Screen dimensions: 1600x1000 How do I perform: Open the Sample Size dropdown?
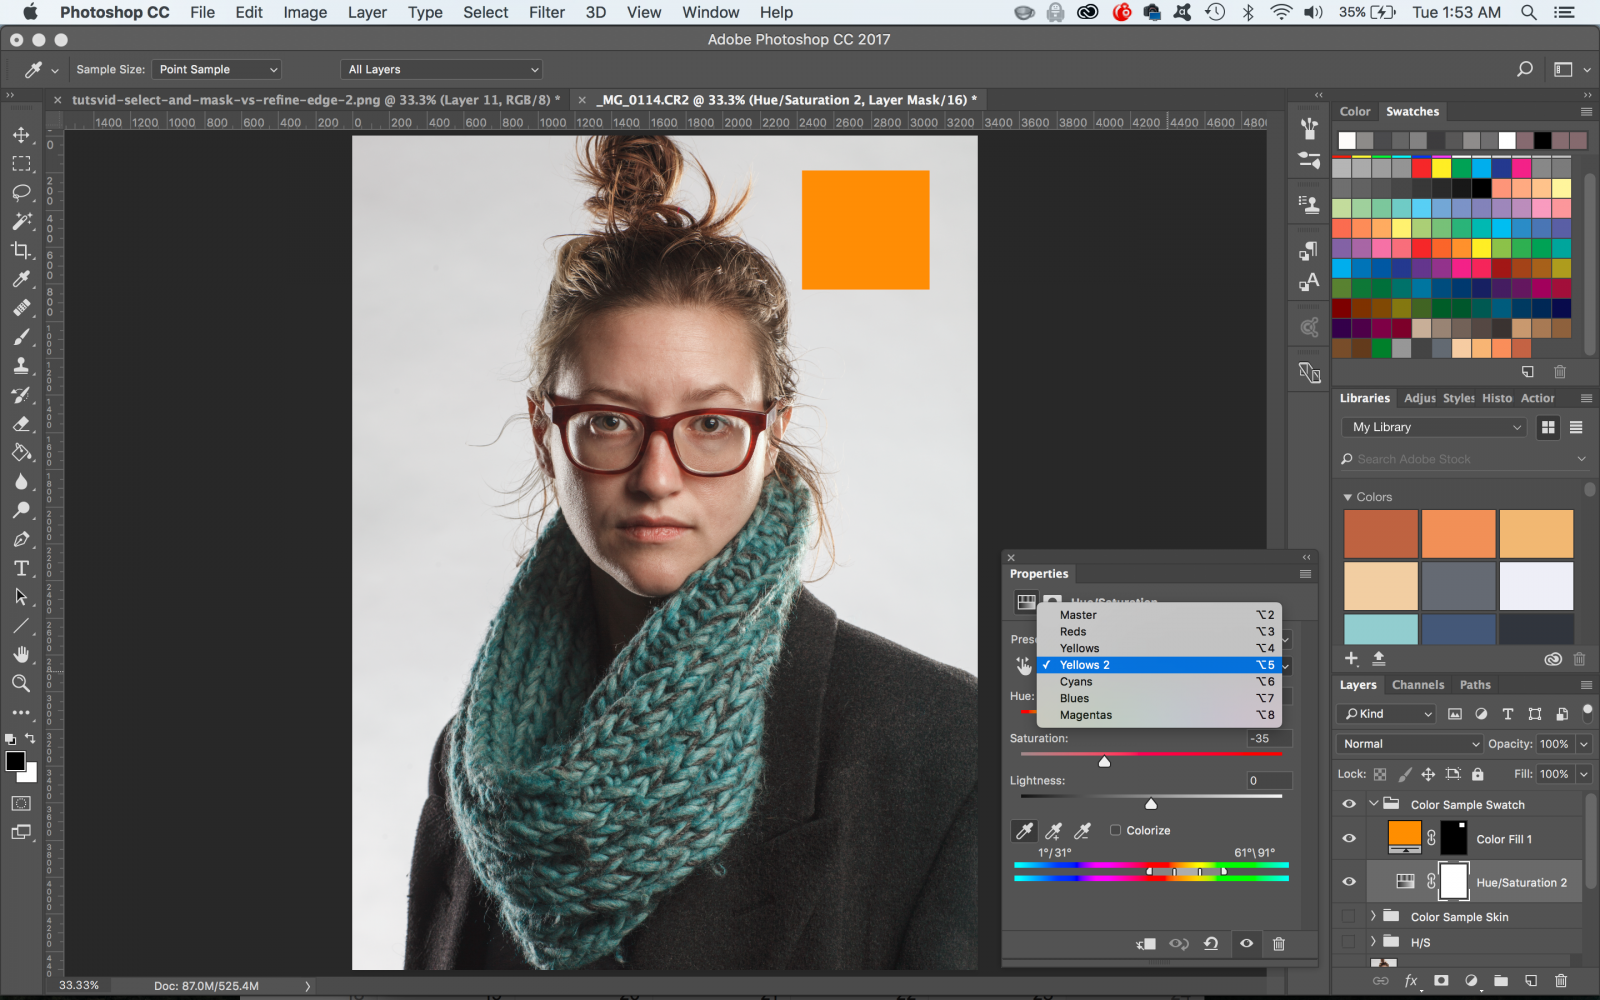coord(216,69)
